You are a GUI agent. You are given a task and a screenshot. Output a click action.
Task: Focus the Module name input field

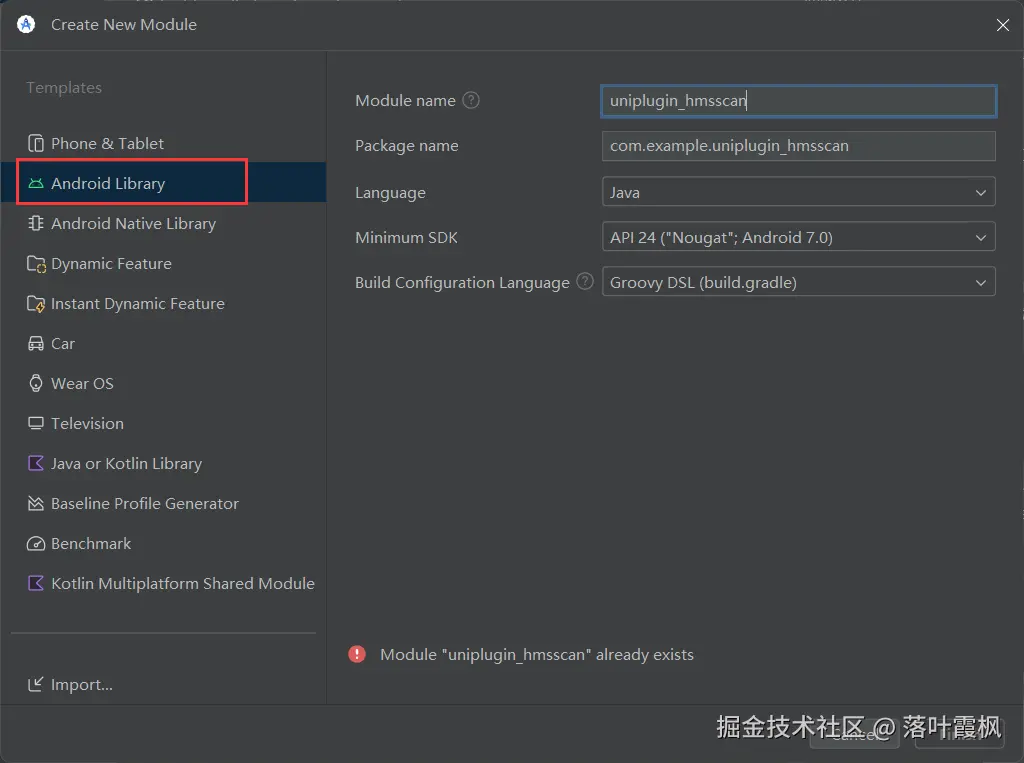(x=798, y=101)
